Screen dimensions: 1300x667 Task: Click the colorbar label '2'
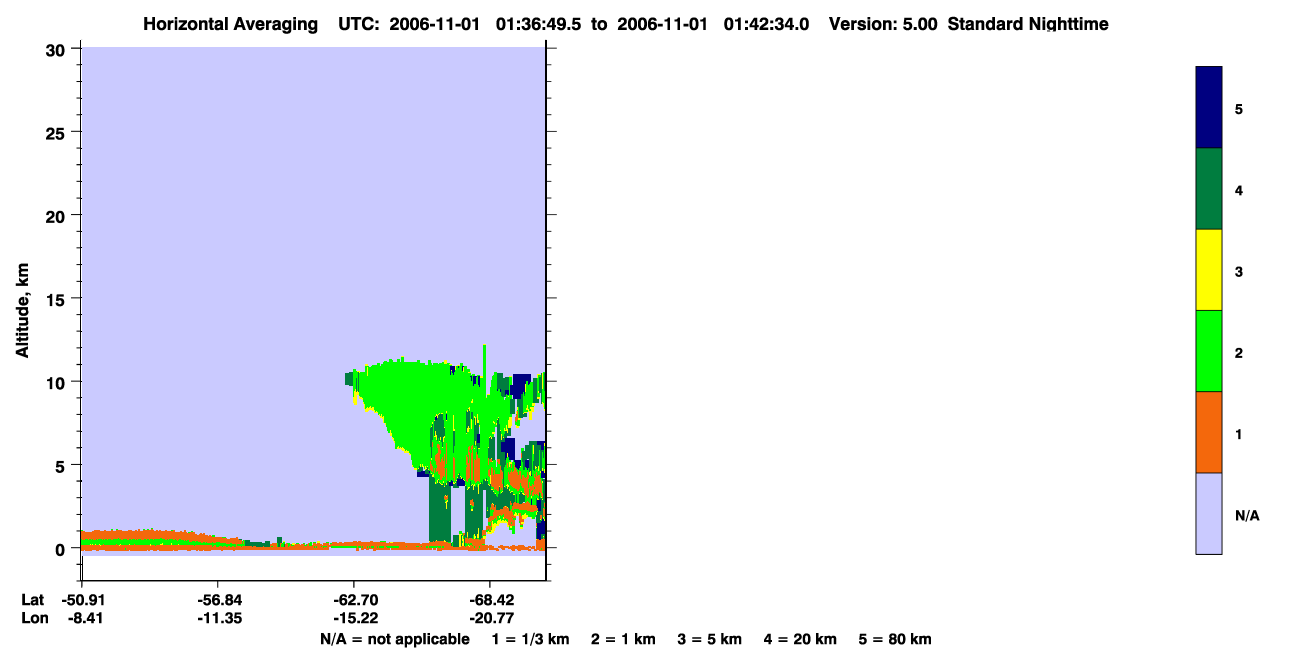(1239, 352)
